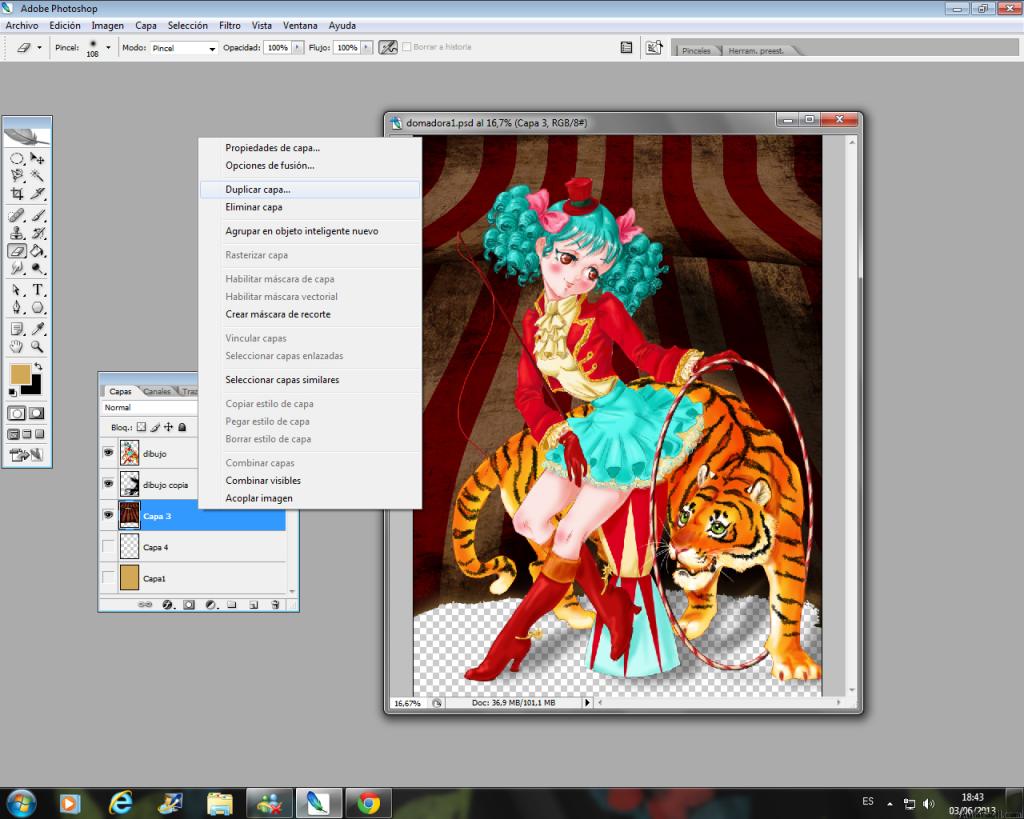Select the History Brush tool

(x=37, y=233)
